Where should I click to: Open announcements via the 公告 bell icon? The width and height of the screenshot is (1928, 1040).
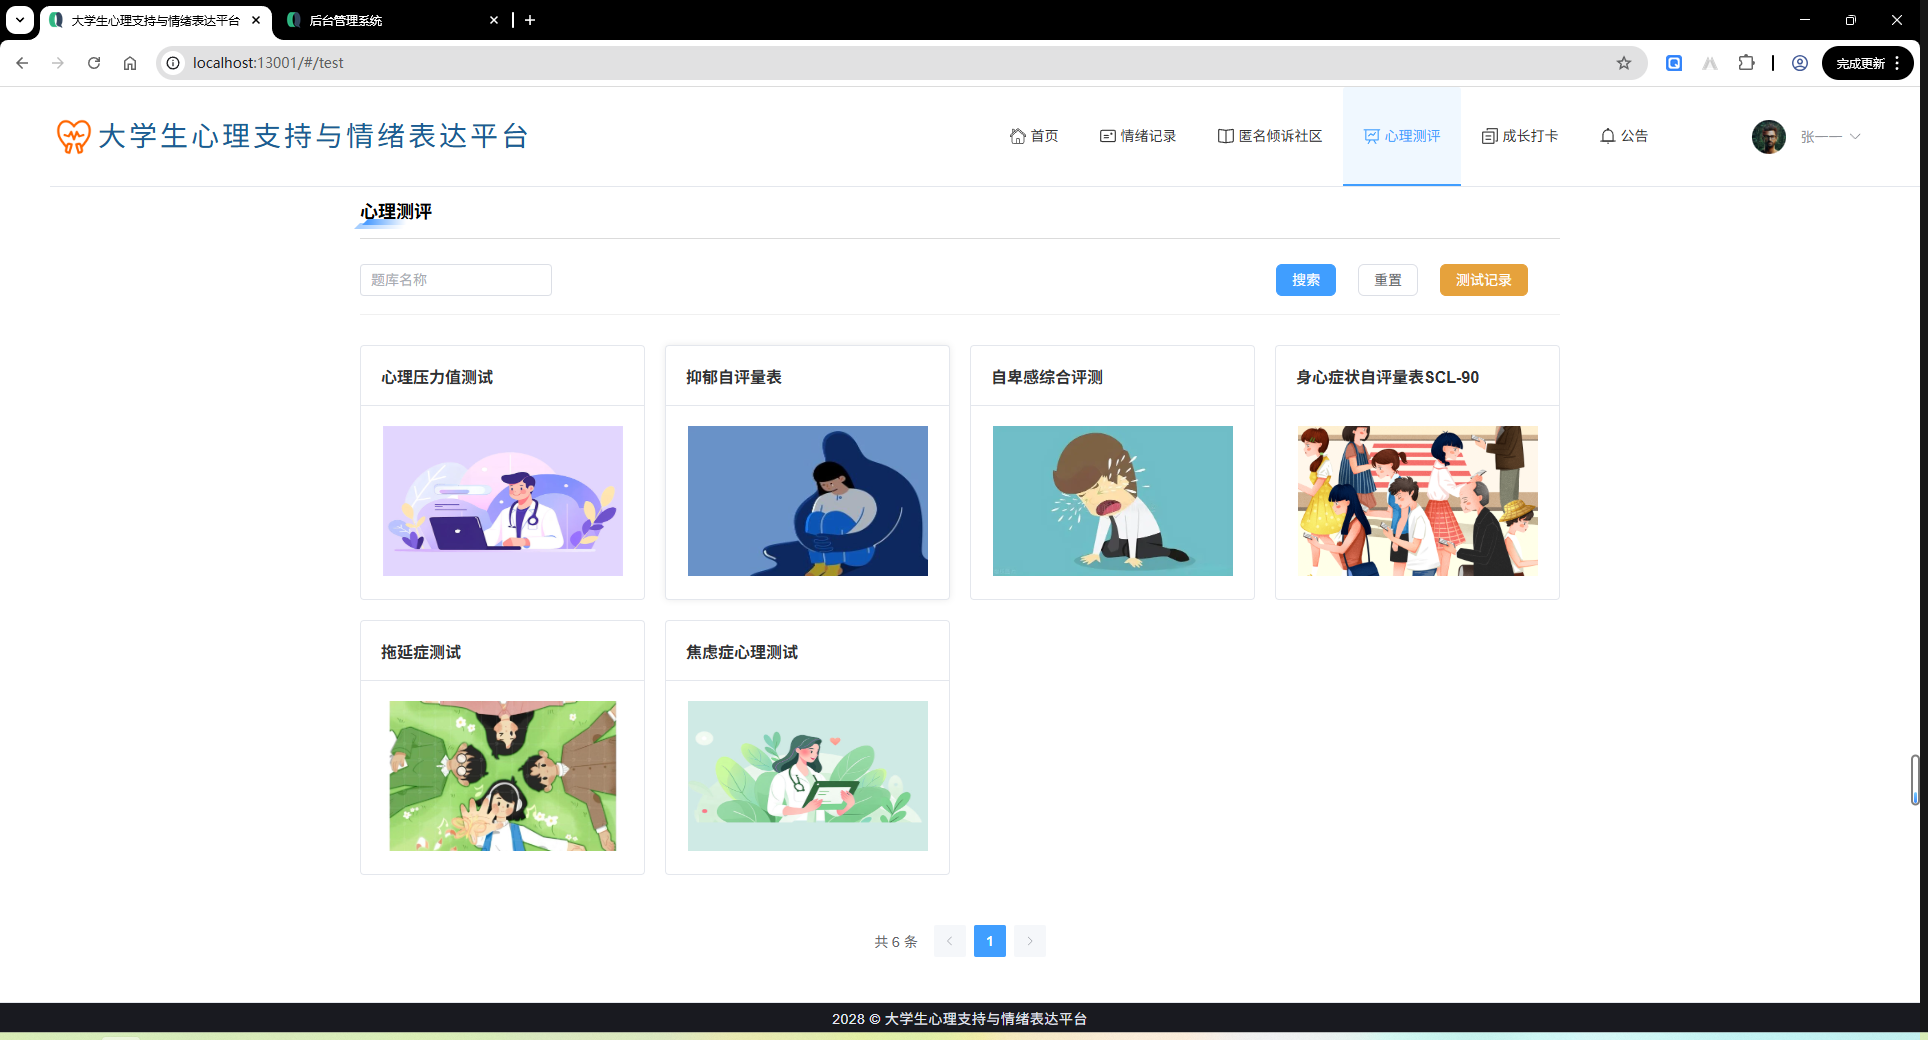(x=1608, y=136)
